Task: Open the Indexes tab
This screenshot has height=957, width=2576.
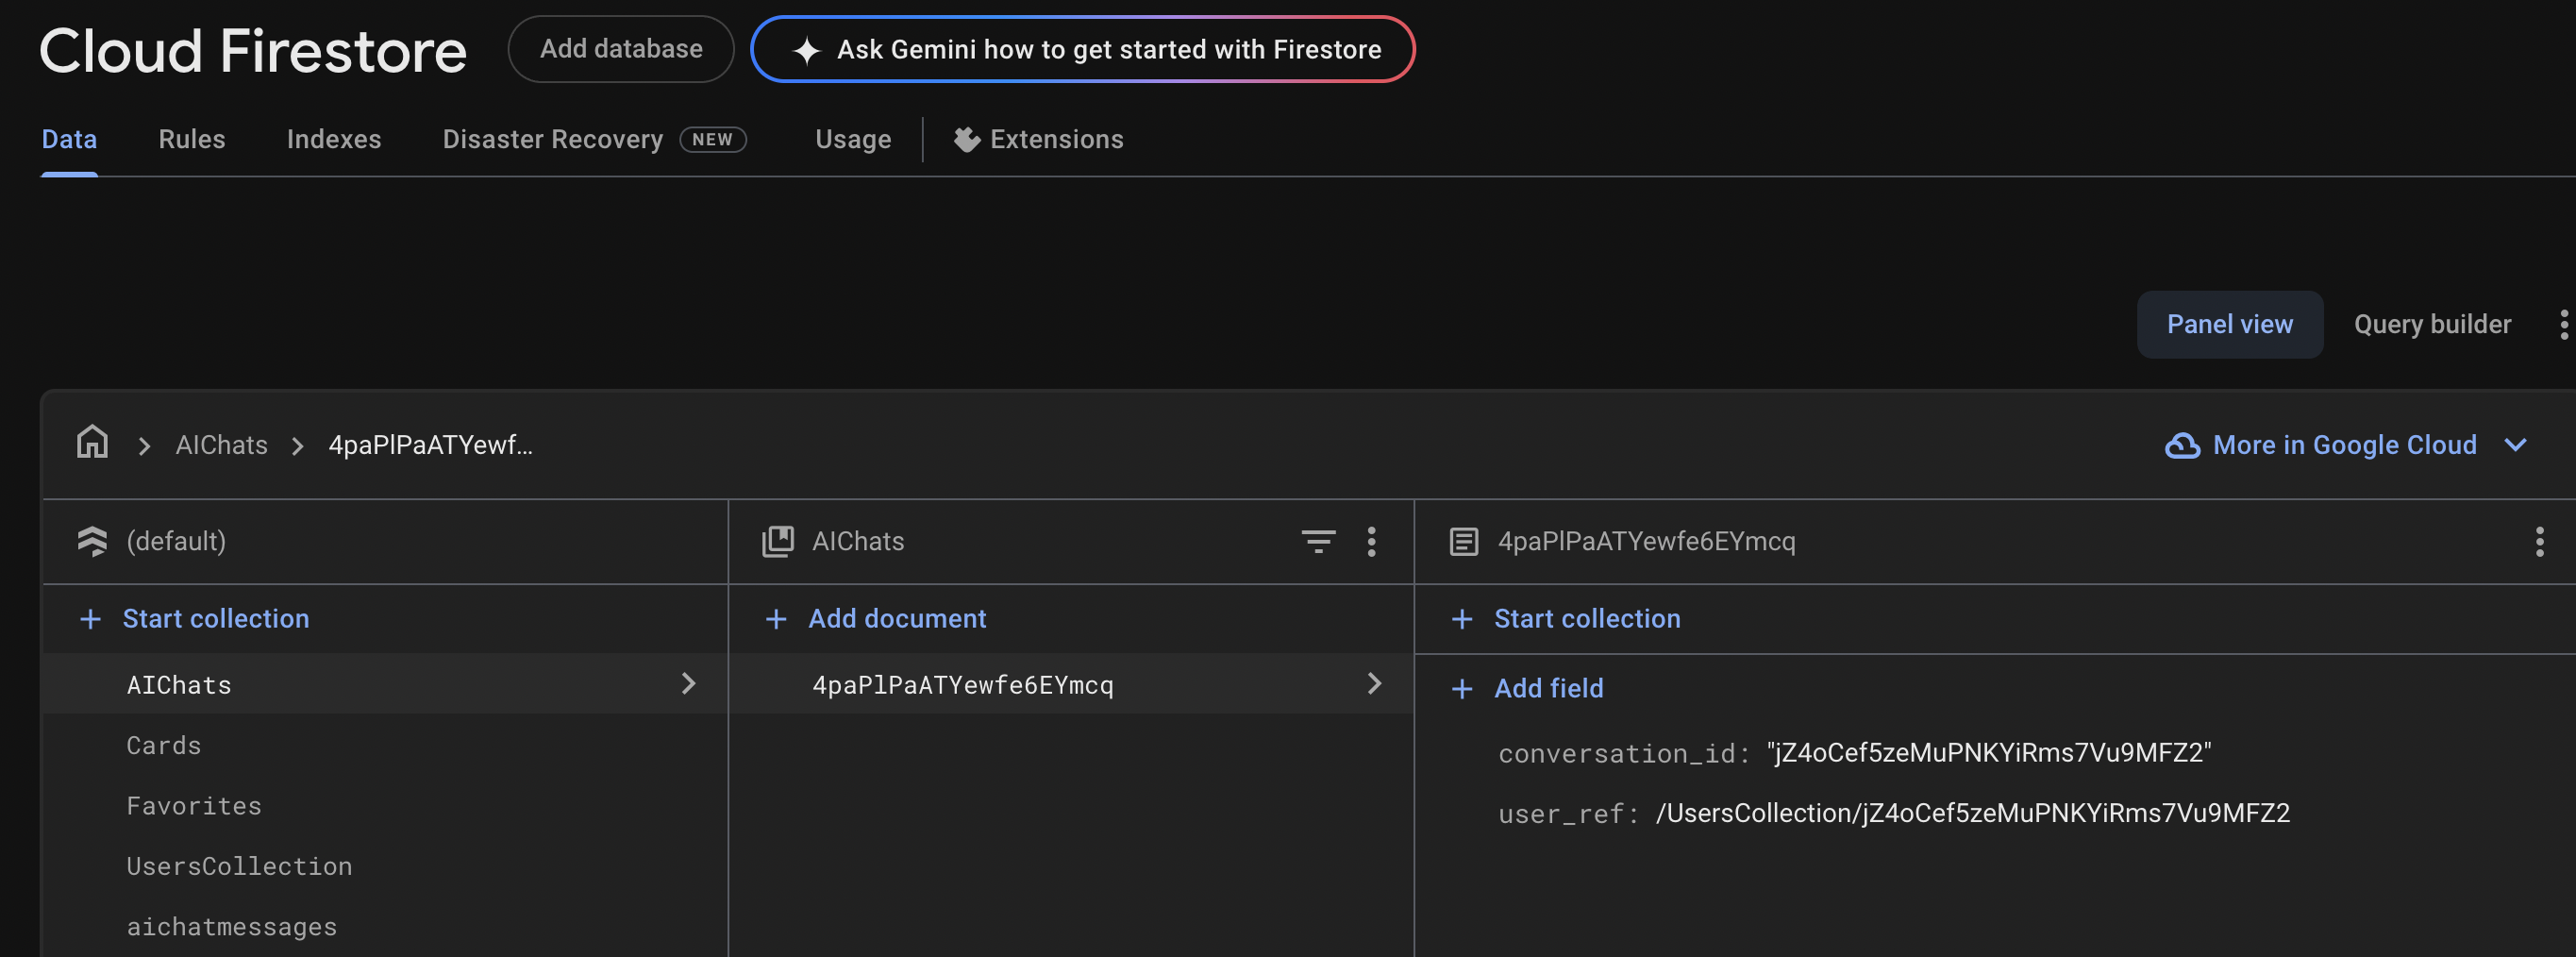Action: pyautogui.click(x=334, y=139)
